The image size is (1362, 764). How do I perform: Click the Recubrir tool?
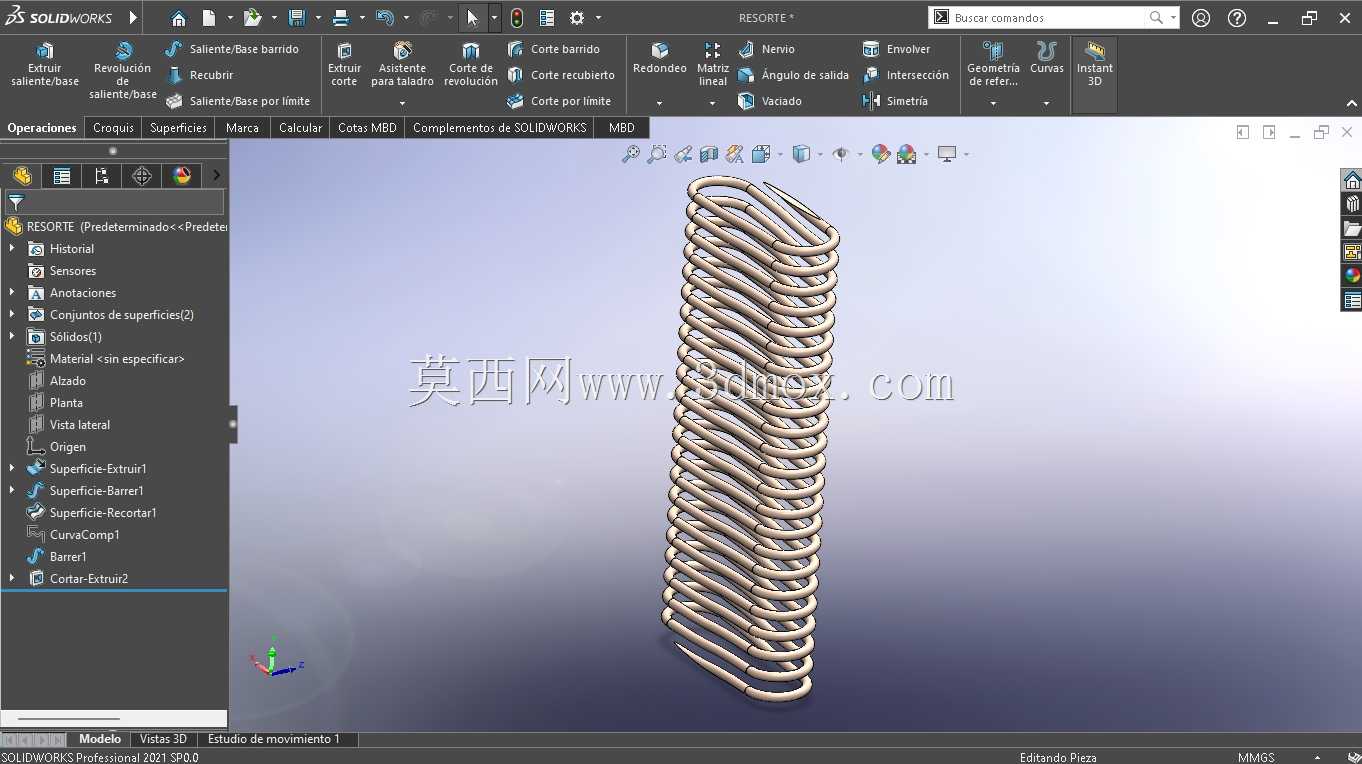(199, 75)
